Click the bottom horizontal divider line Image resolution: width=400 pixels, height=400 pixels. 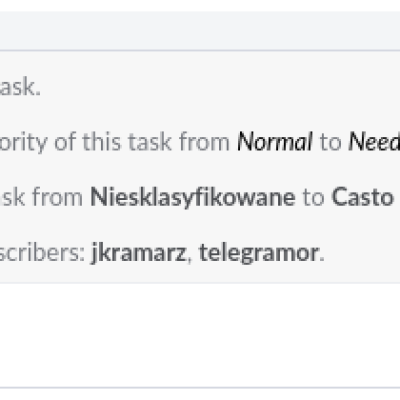(200, 388)
